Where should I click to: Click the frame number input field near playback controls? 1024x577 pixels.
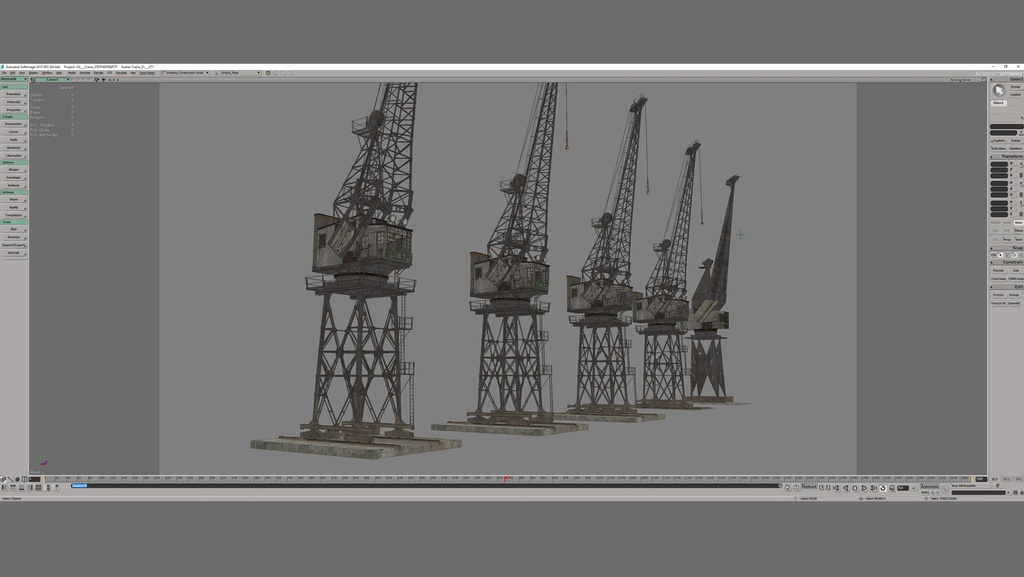click(903, 487)
